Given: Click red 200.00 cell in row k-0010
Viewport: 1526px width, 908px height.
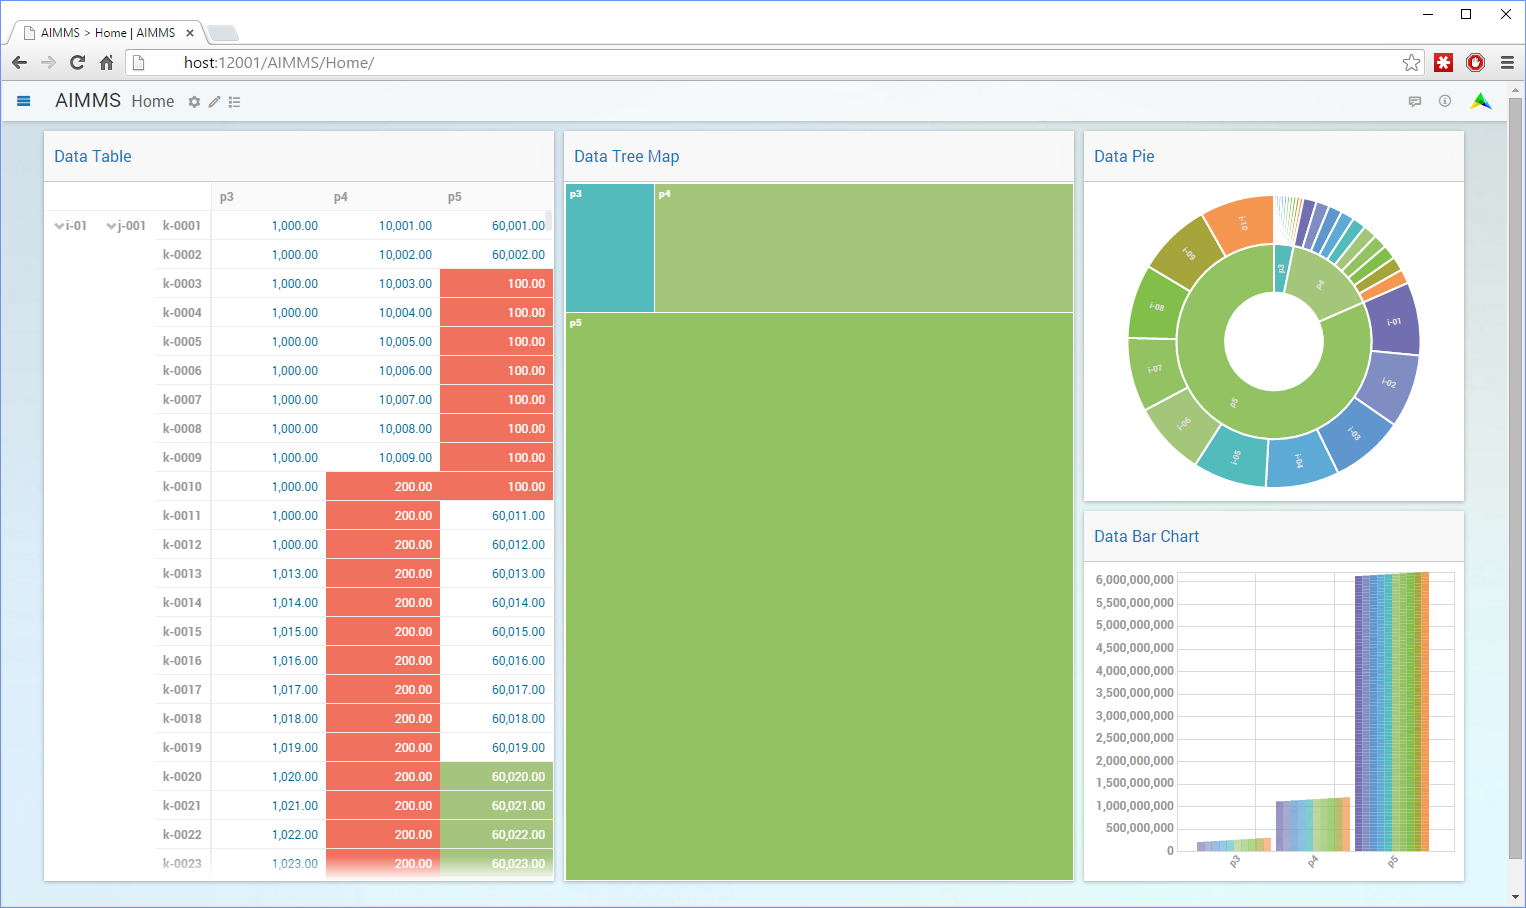Looking at the screenshot, I should point(383,487).
